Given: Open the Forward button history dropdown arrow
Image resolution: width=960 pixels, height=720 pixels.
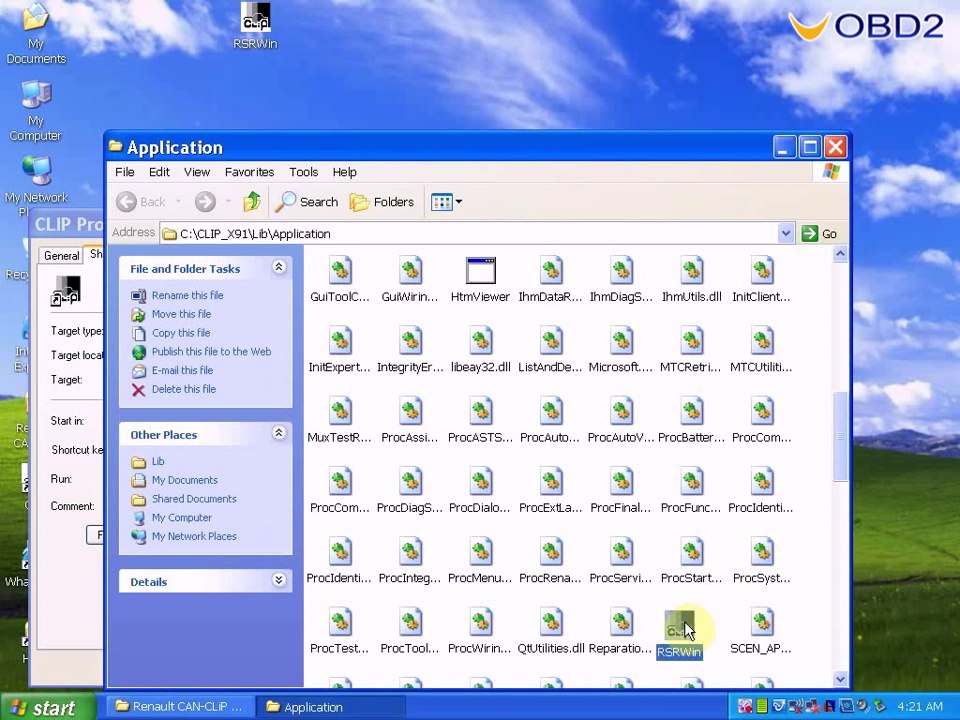Looking at the screenshot, I should coord(228,201).
